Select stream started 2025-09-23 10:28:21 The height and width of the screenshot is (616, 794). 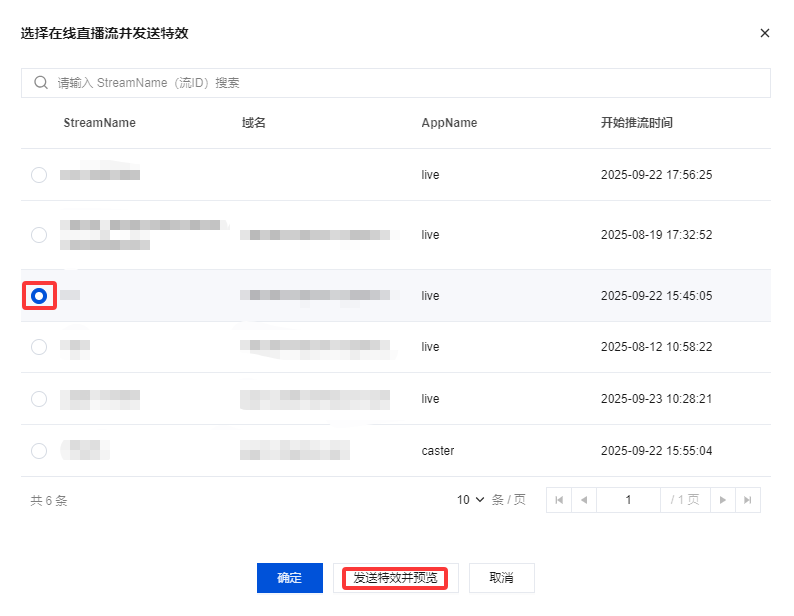(x=39, y=399)
